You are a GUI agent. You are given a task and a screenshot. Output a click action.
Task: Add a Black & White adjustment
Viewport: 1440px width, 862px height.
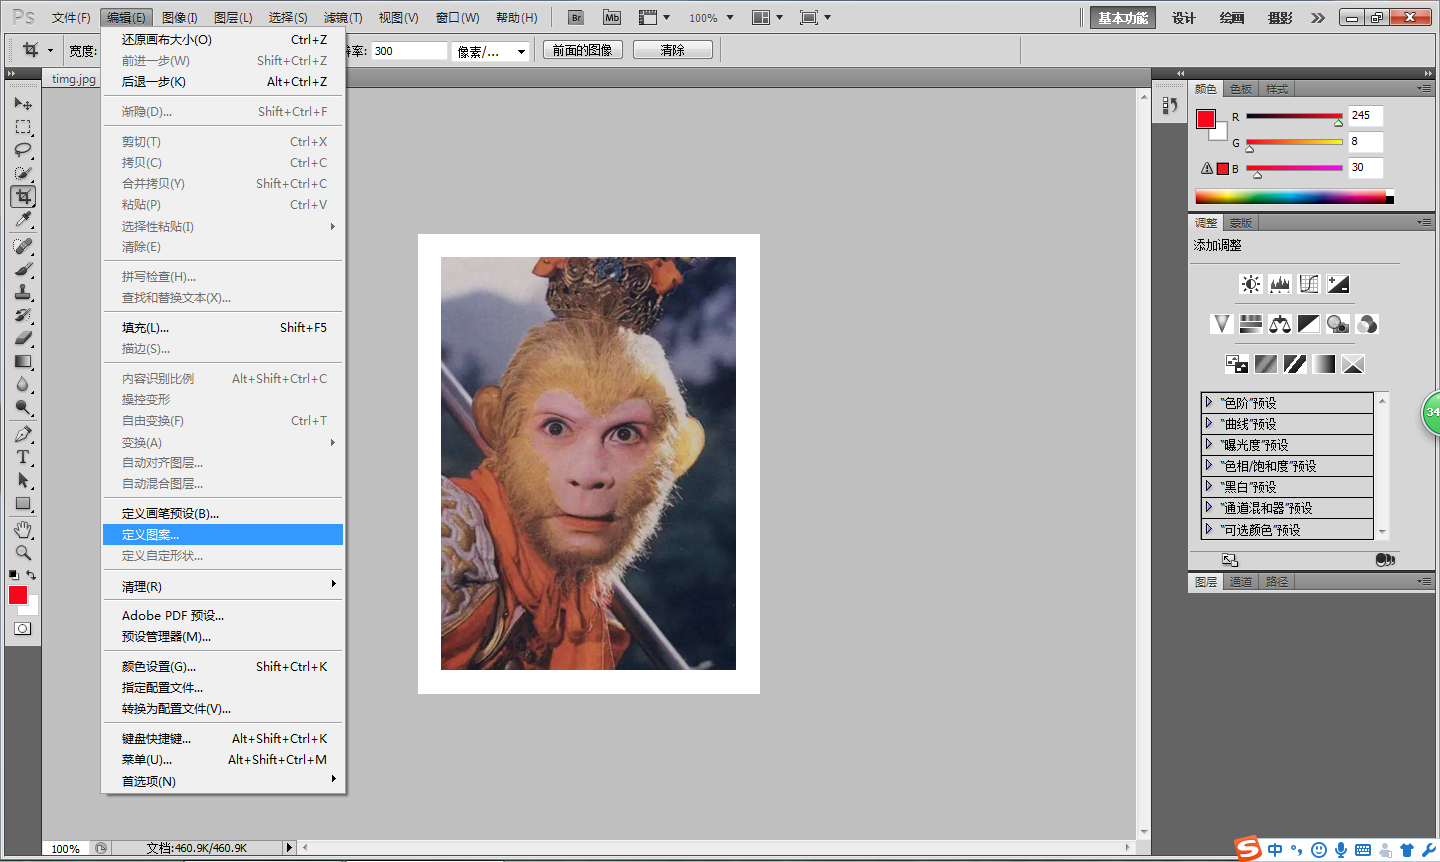coord(1309,324)
